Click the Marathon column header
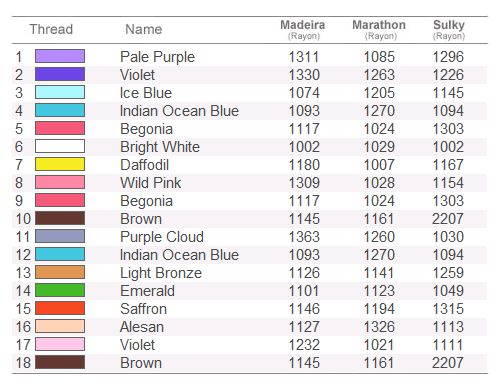Viewport: 500px width, 384px height. click(x=379, y=29)
